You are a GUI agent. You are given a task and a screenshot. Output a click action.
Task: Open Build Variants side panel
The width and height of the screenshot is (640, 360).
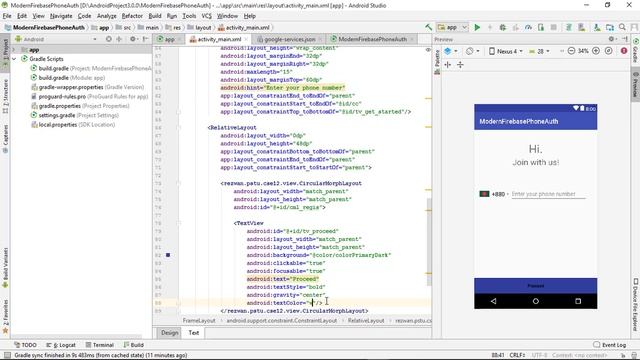coord(5,267)
